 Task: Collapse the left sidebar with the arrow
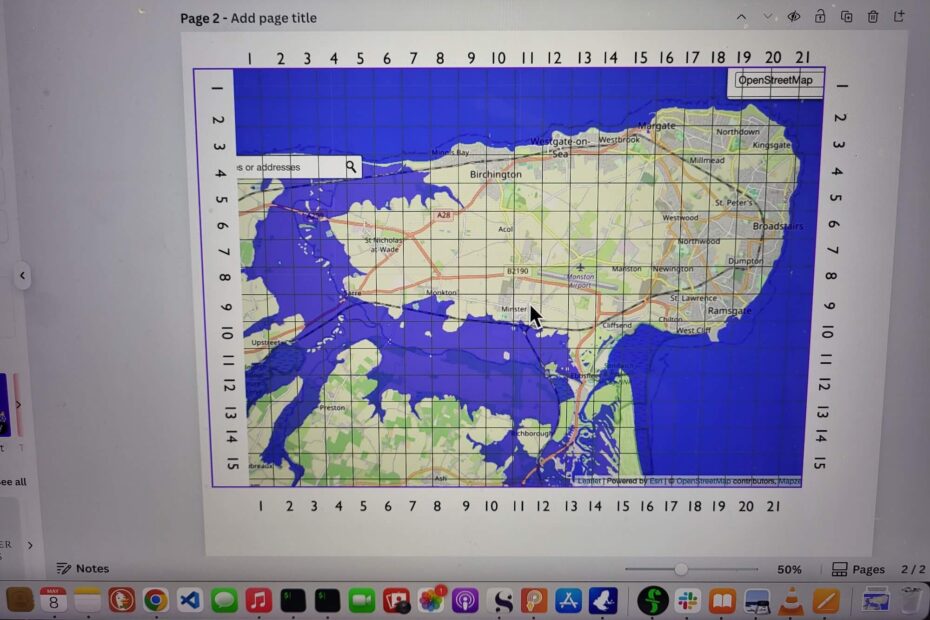[22, 276]
